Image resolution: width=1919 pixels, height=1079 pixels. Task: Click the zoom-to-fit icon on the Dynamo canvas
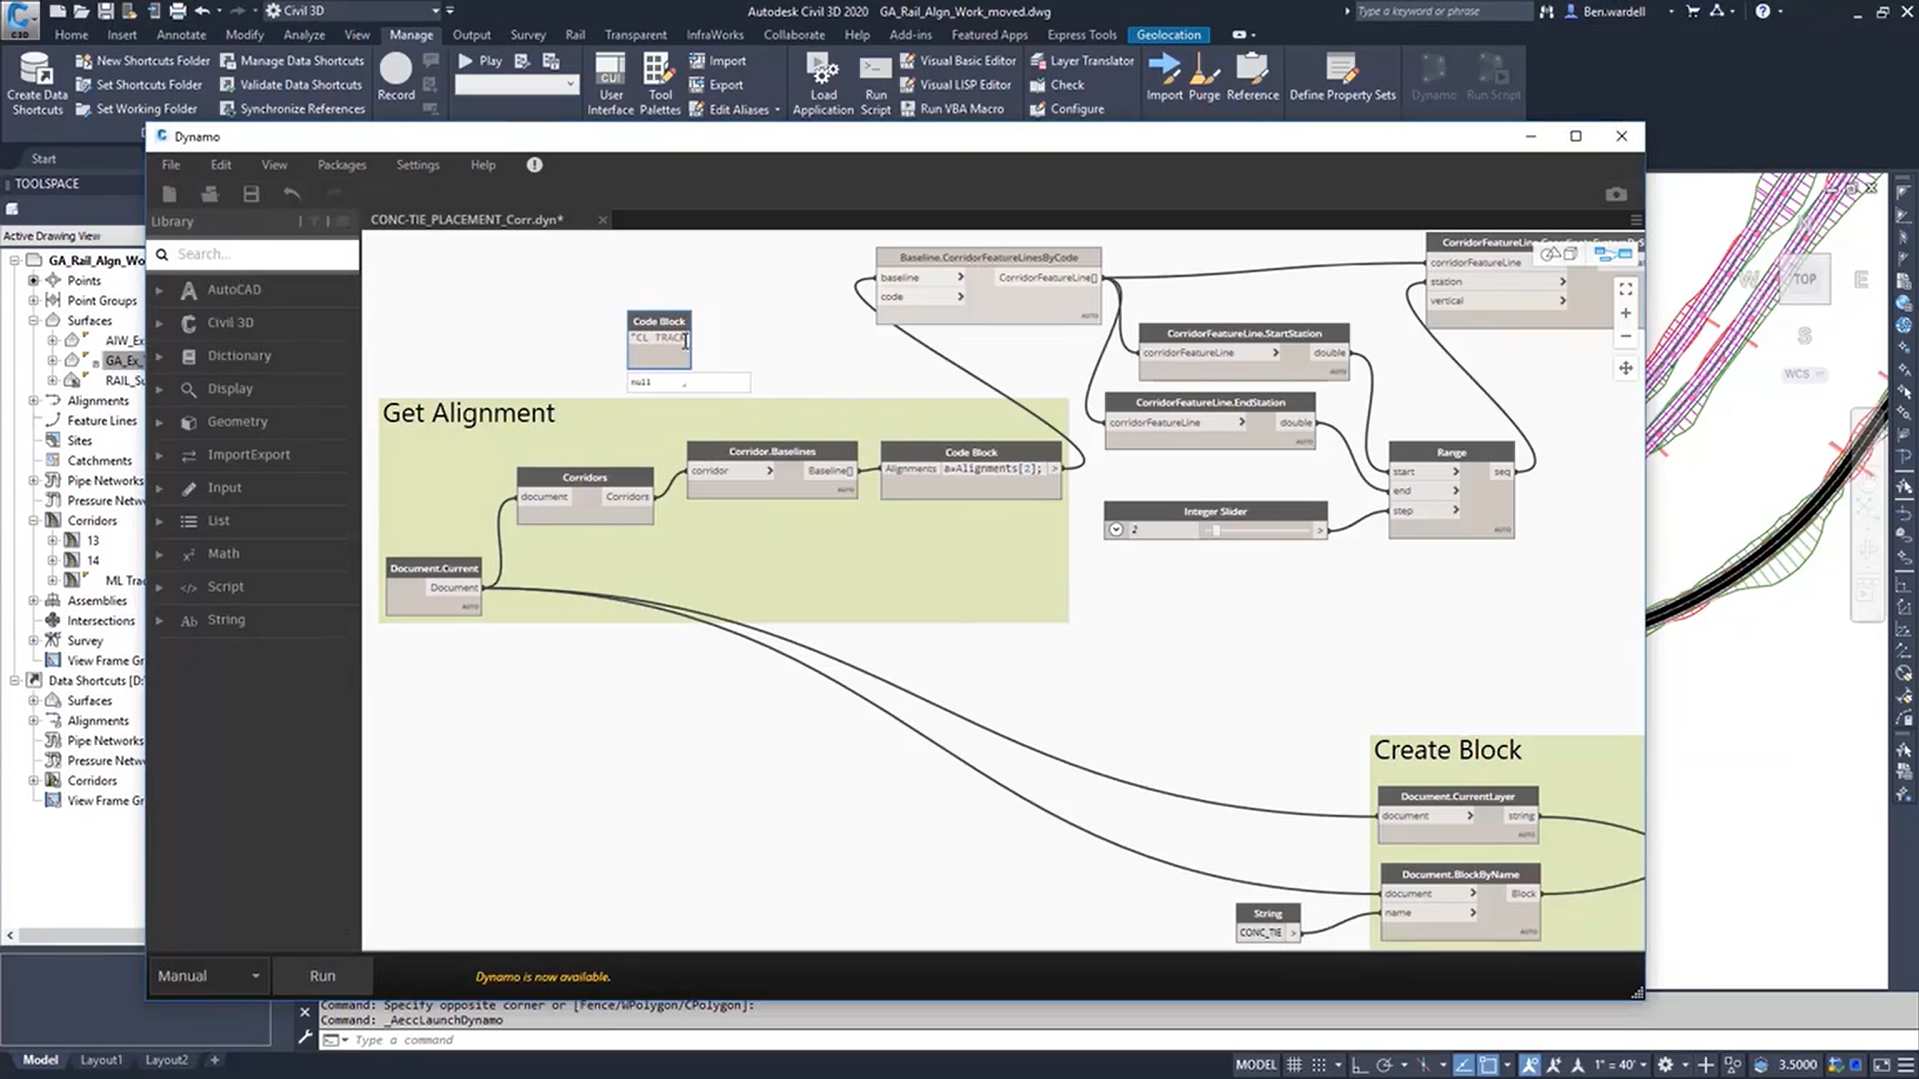(x=1626, y=289)
